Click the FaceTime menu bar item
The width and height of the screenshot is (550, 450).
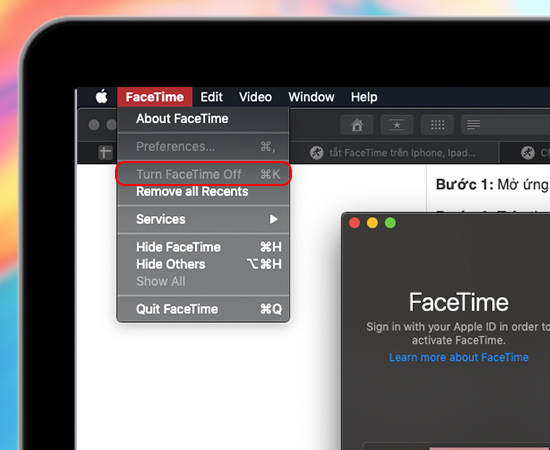tap(155, 97)
